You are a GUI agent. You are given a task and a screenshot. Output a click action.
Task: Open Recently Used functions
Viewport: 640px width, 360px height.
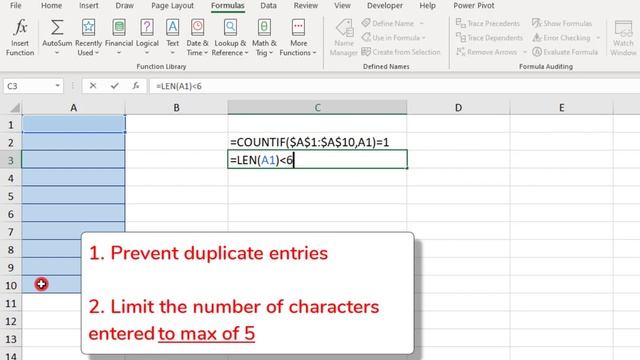[x=88, y=38]
